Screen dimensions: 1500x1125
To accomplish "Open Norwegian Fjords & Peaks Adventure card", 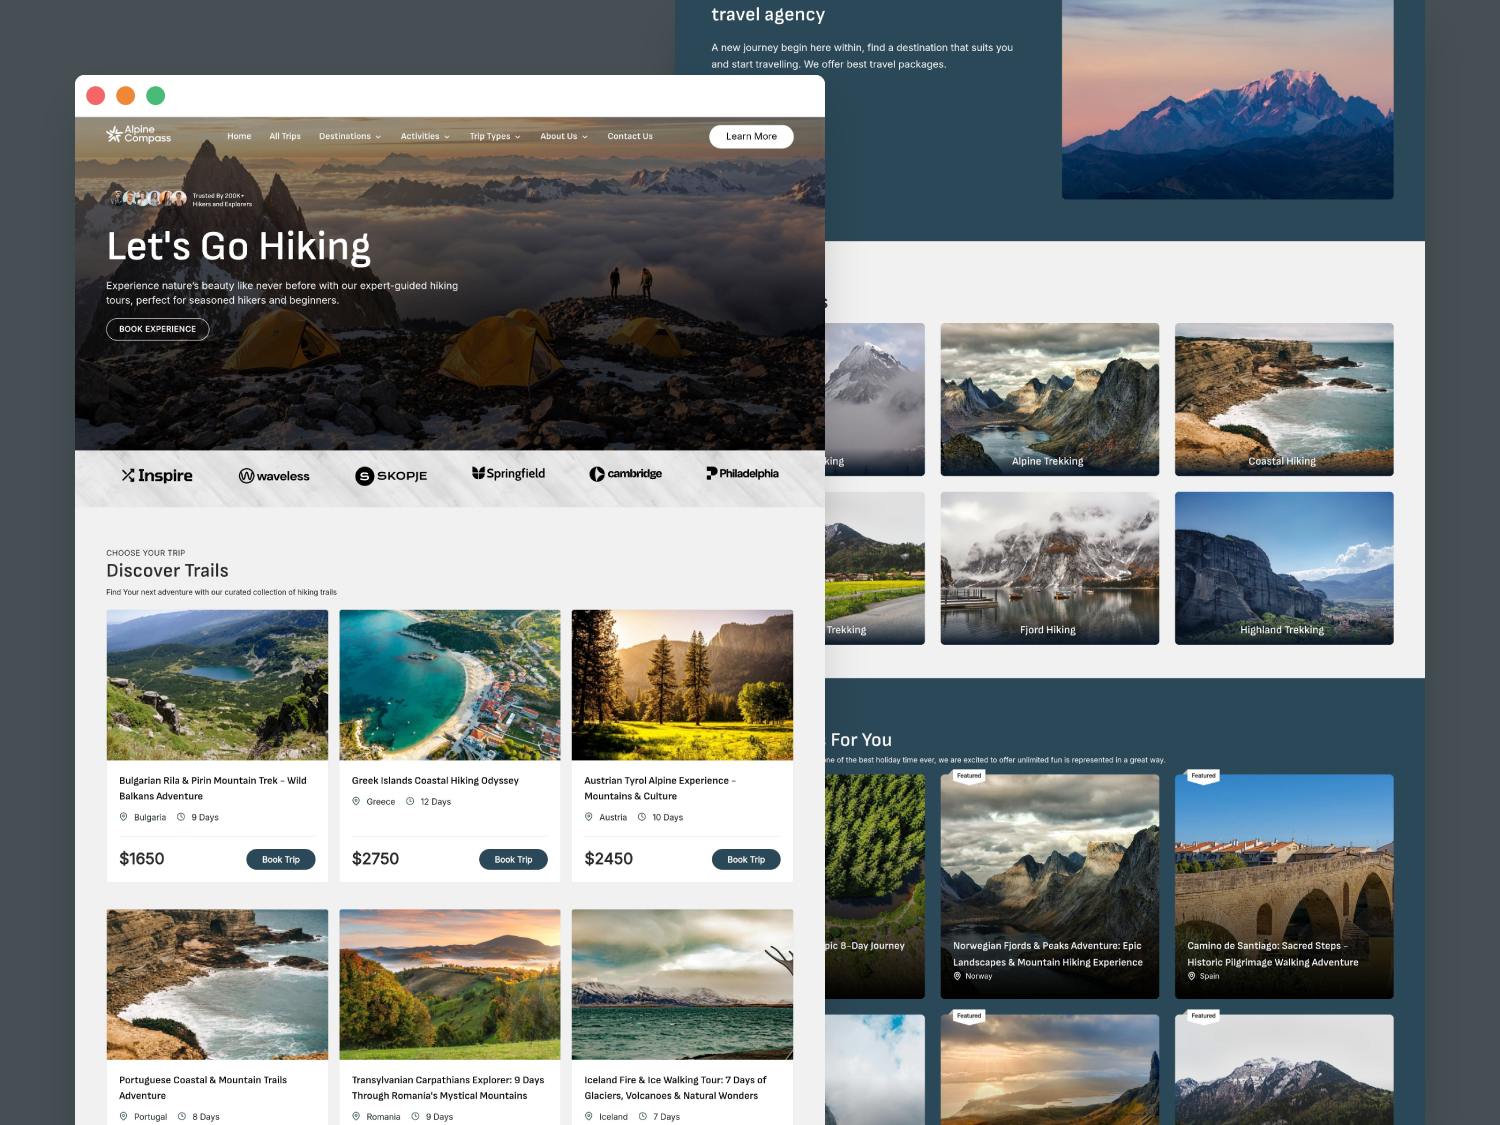I will pos(1050,886).
